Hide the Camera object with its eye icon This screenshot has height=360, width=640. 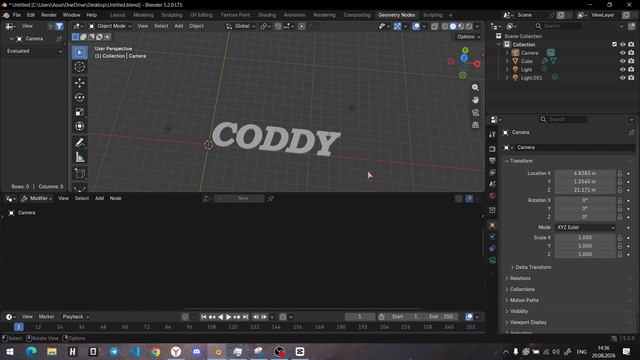click(x=622, y=53)
